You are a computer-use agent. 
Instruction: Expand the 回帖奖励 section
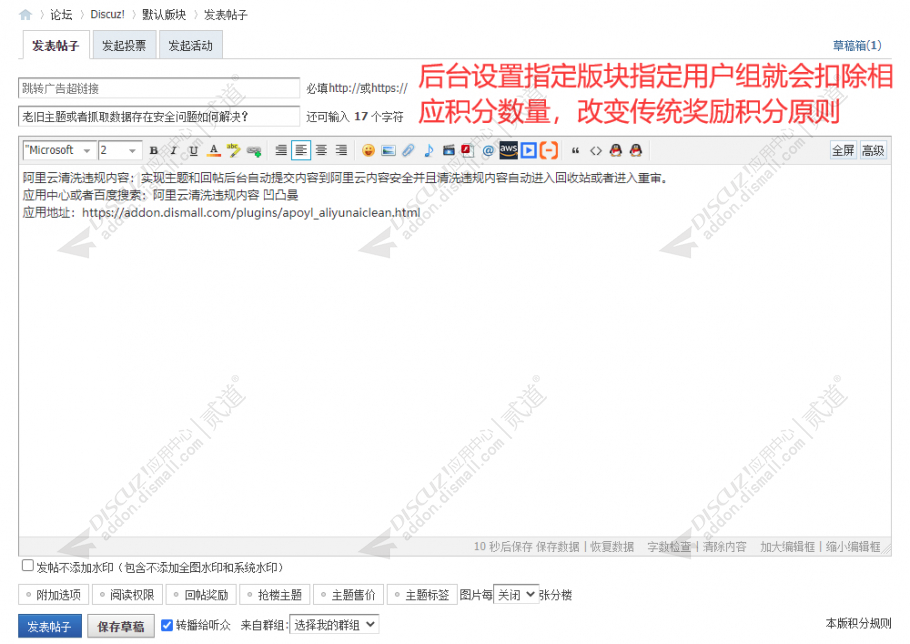coord(201,595)
